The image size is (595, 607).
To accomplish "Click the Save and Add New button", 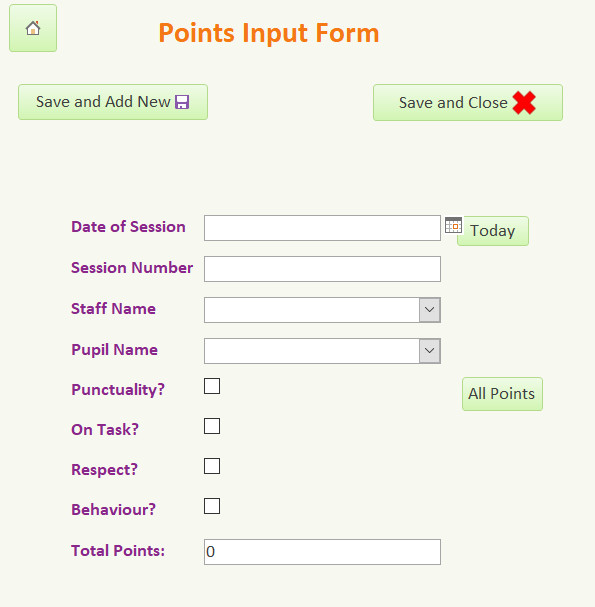I will (x=113, y=102).
